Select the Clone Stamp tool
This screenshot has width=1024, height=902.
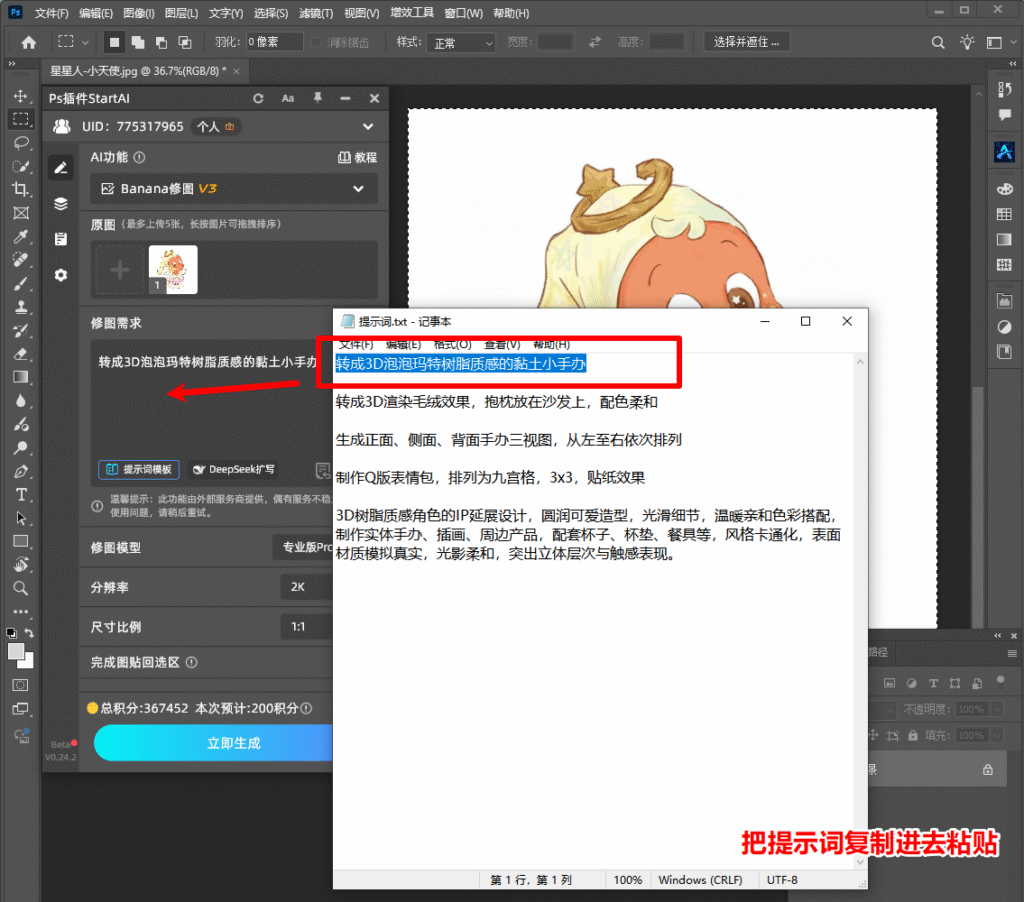(21, 307)
